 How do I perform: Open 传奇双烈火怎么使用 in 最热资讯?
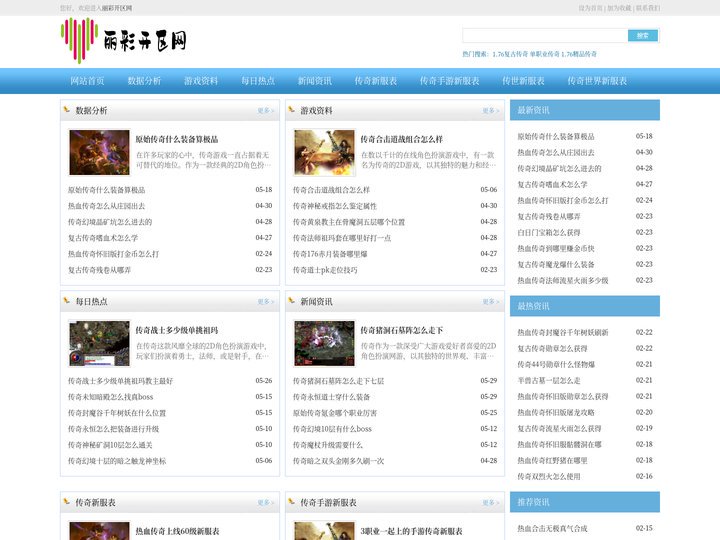pos(549,477)
